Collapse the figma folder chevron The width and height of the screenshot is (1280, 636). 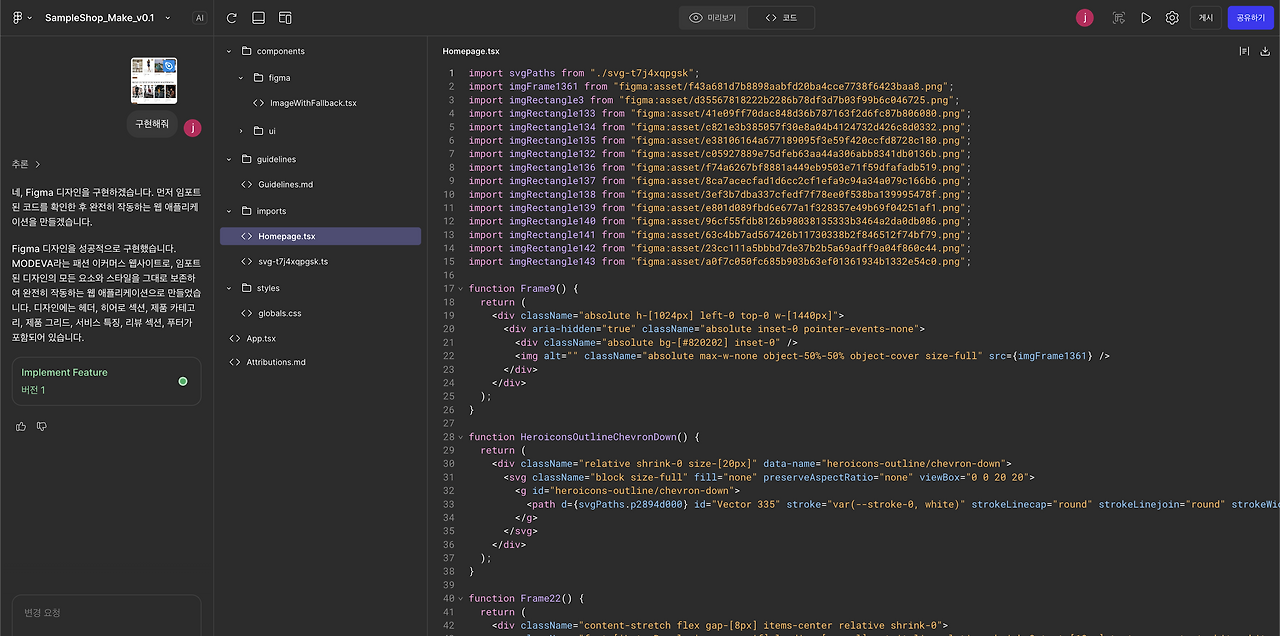click(x=241, y=77)
